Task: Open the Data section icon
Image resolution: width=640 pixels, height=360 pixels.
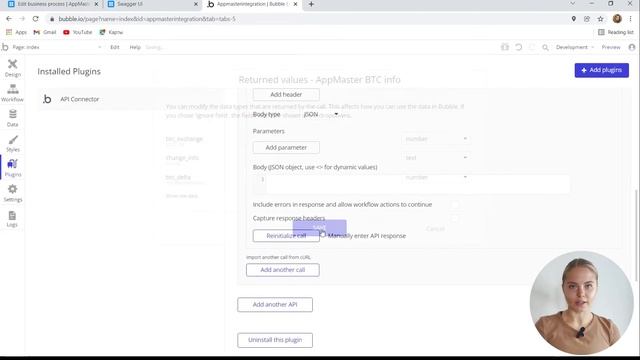Action: pos(13,118)
